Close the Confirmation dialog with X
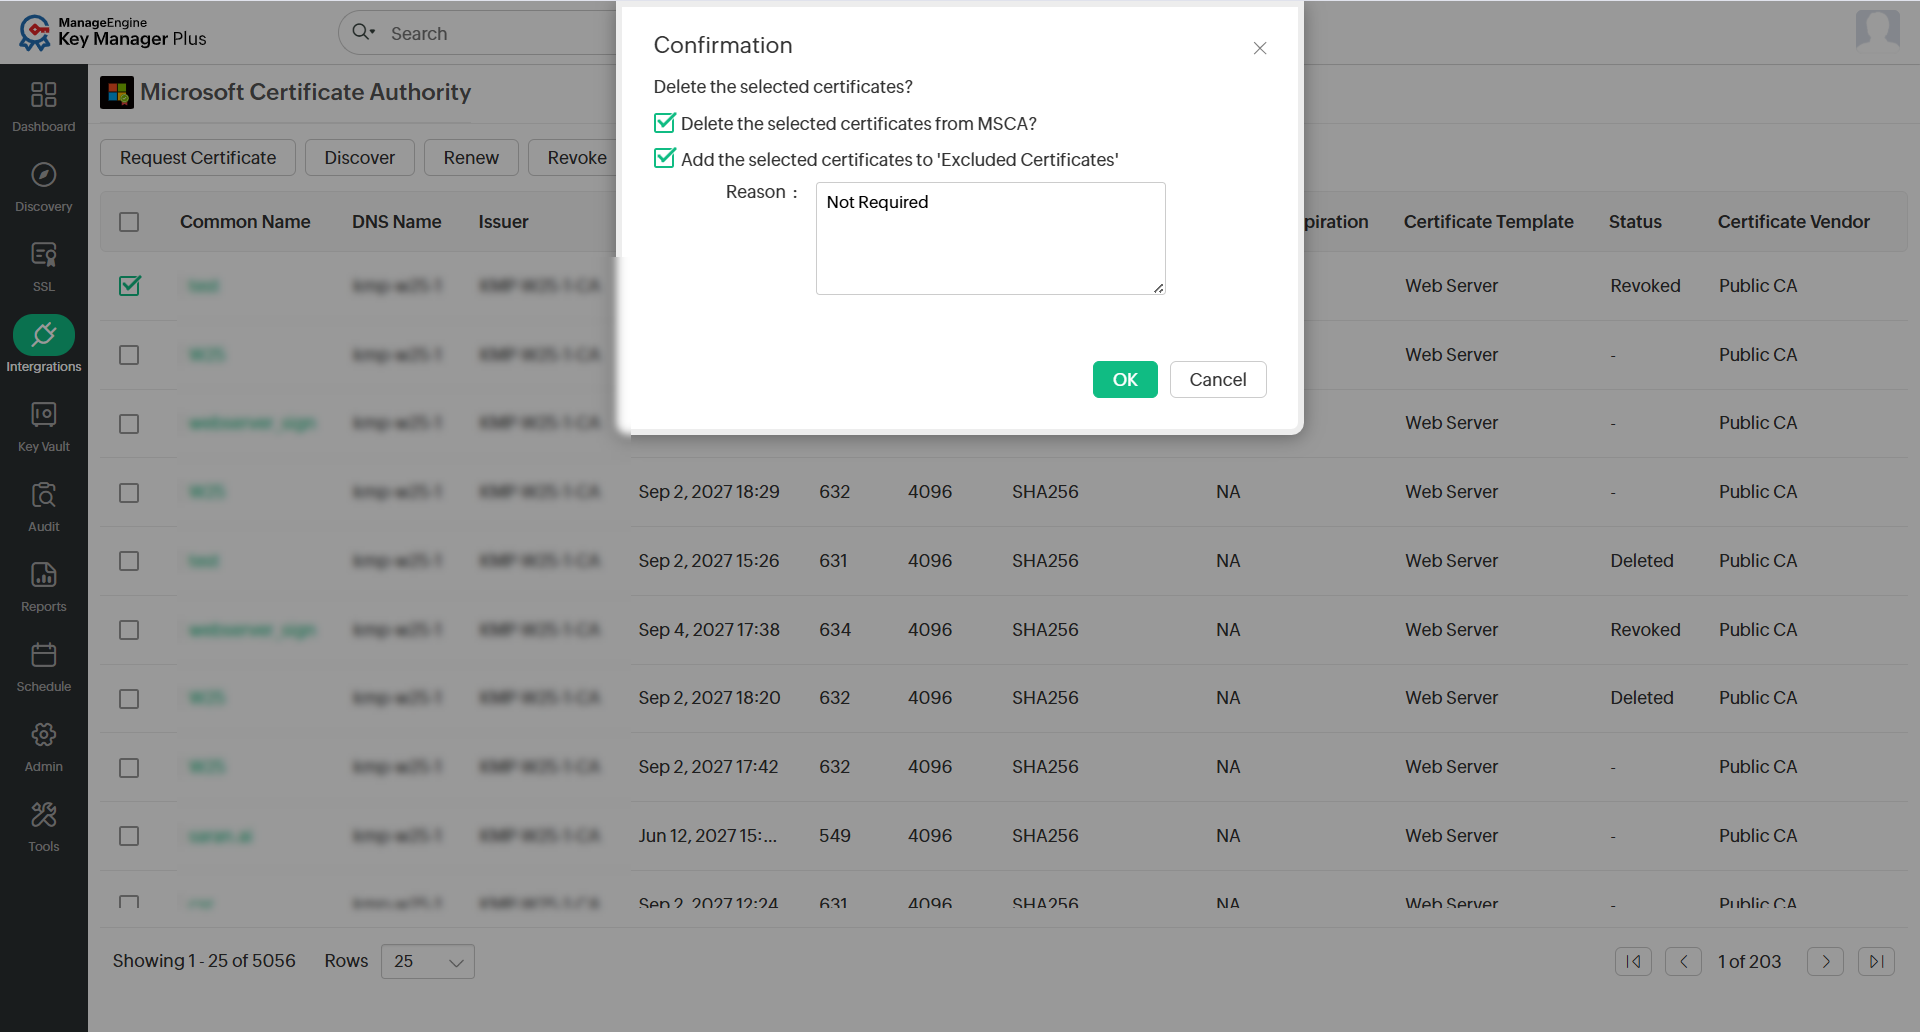Screen dimensions: 1920x1032 (1260, 48)
